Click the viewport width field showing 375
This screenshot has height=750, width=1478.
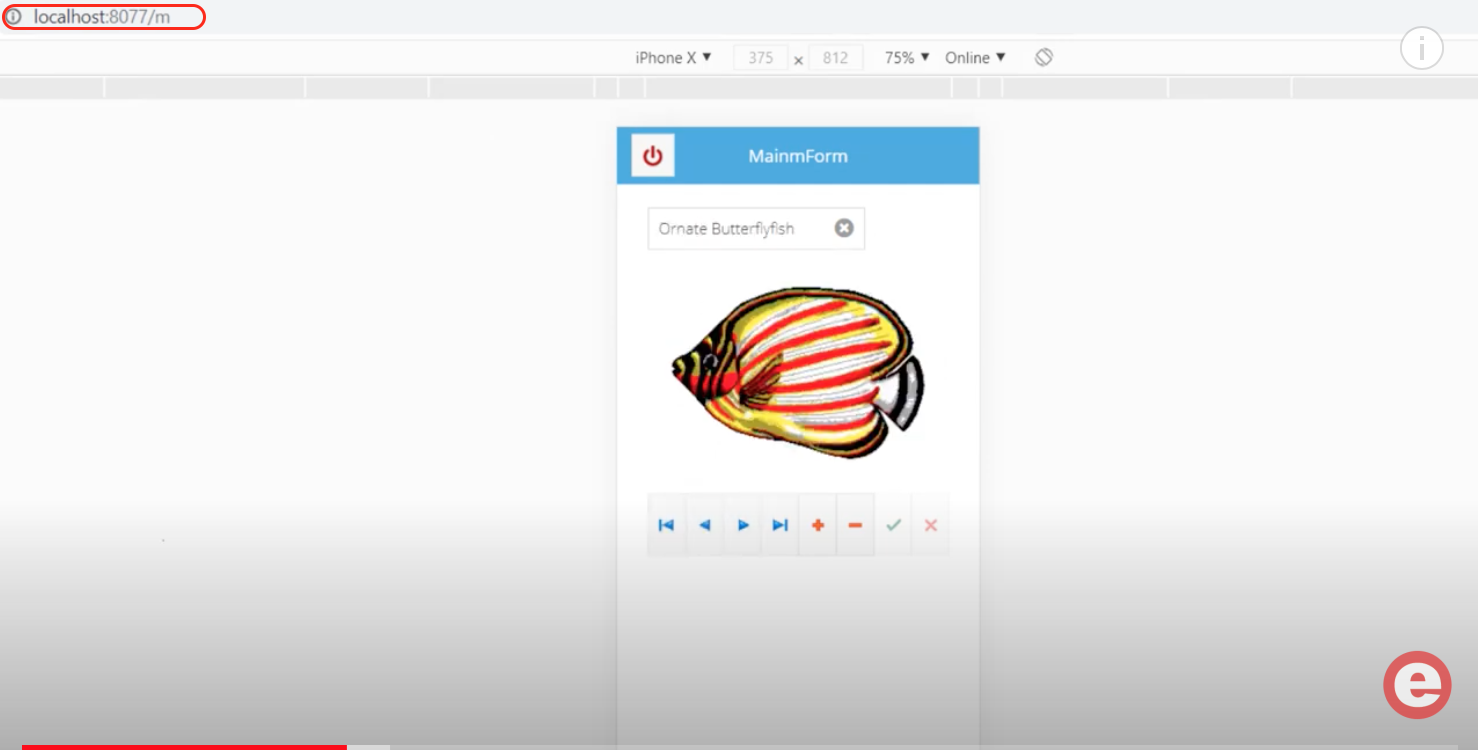[760, 58]
